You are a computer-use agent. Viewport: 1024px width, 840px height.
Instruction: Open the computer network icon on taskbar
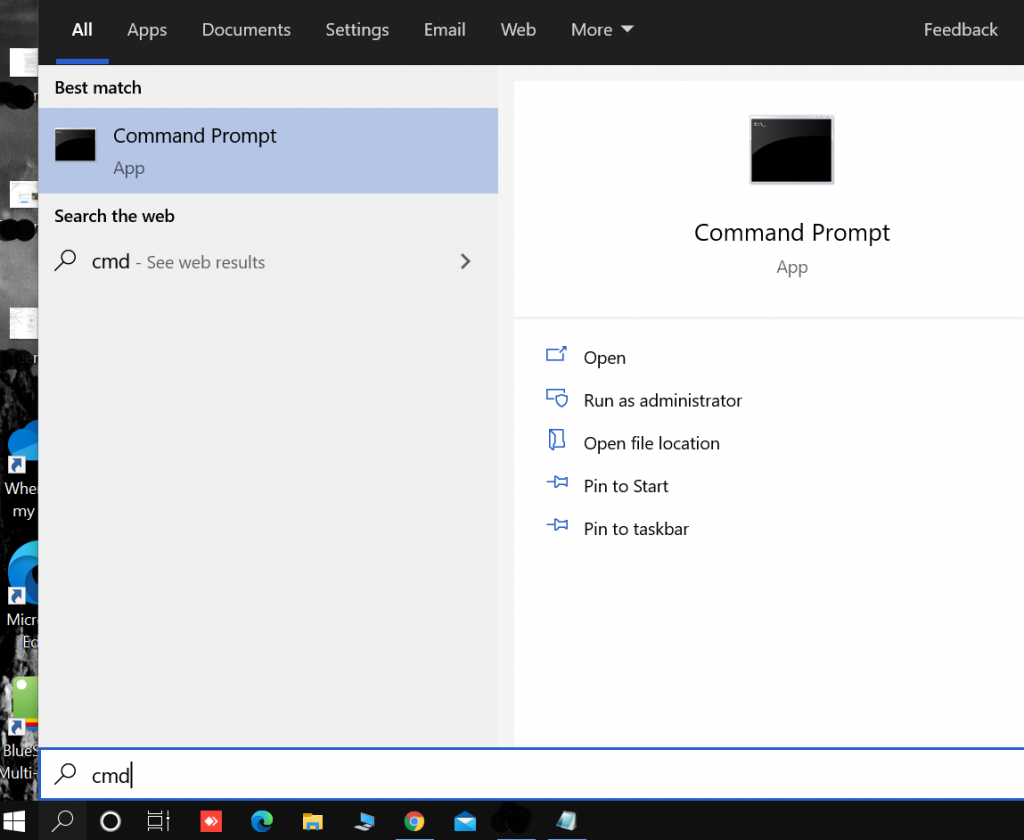pos(364,821)
